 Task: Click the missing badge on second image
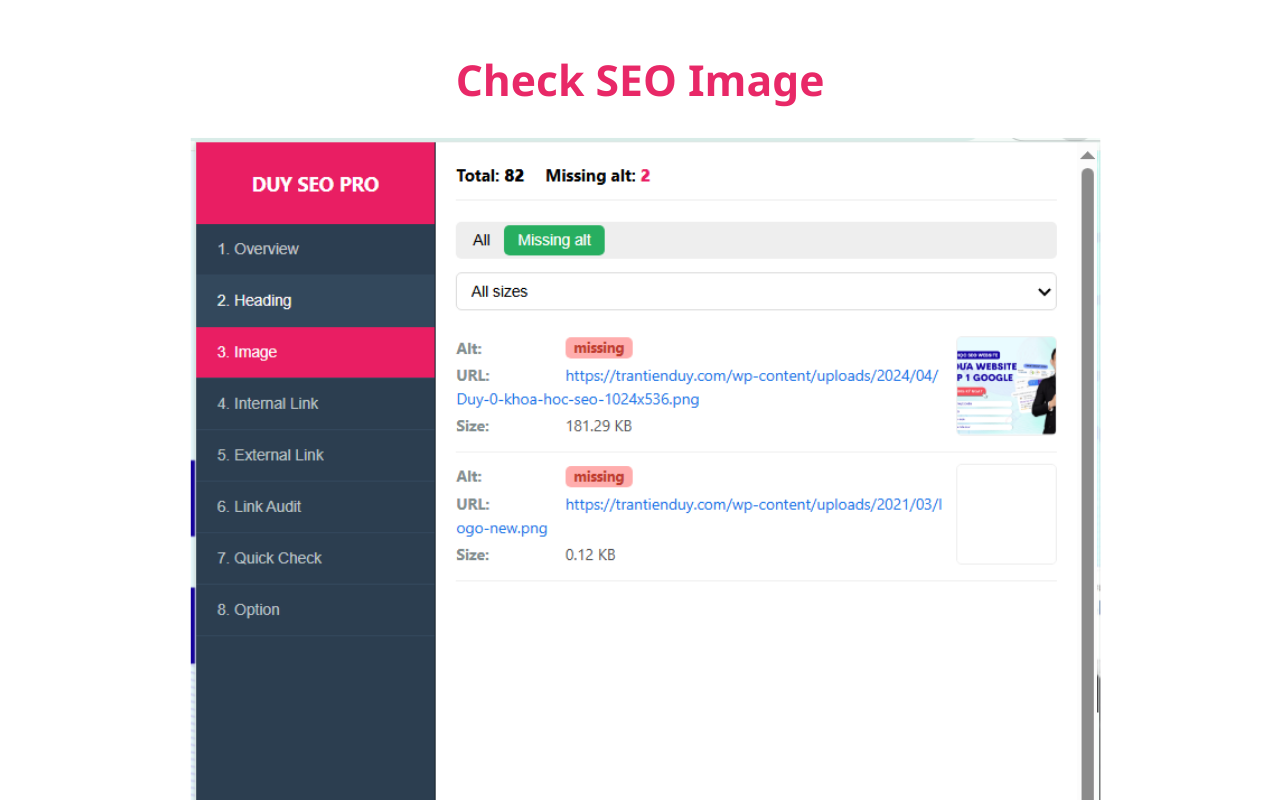598,476
